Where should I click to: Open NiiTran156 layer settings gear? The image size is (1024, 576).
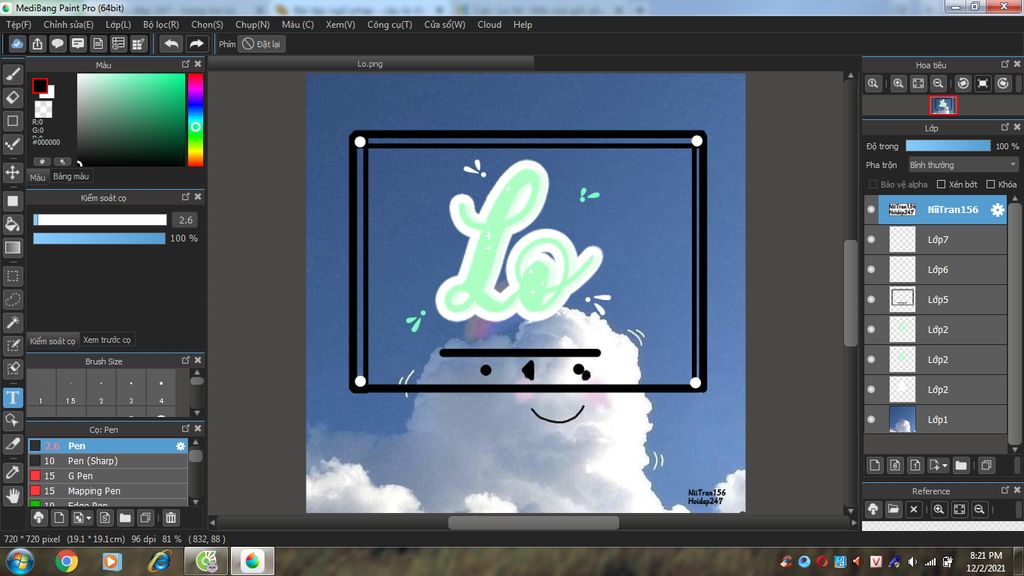pos(997,210)
